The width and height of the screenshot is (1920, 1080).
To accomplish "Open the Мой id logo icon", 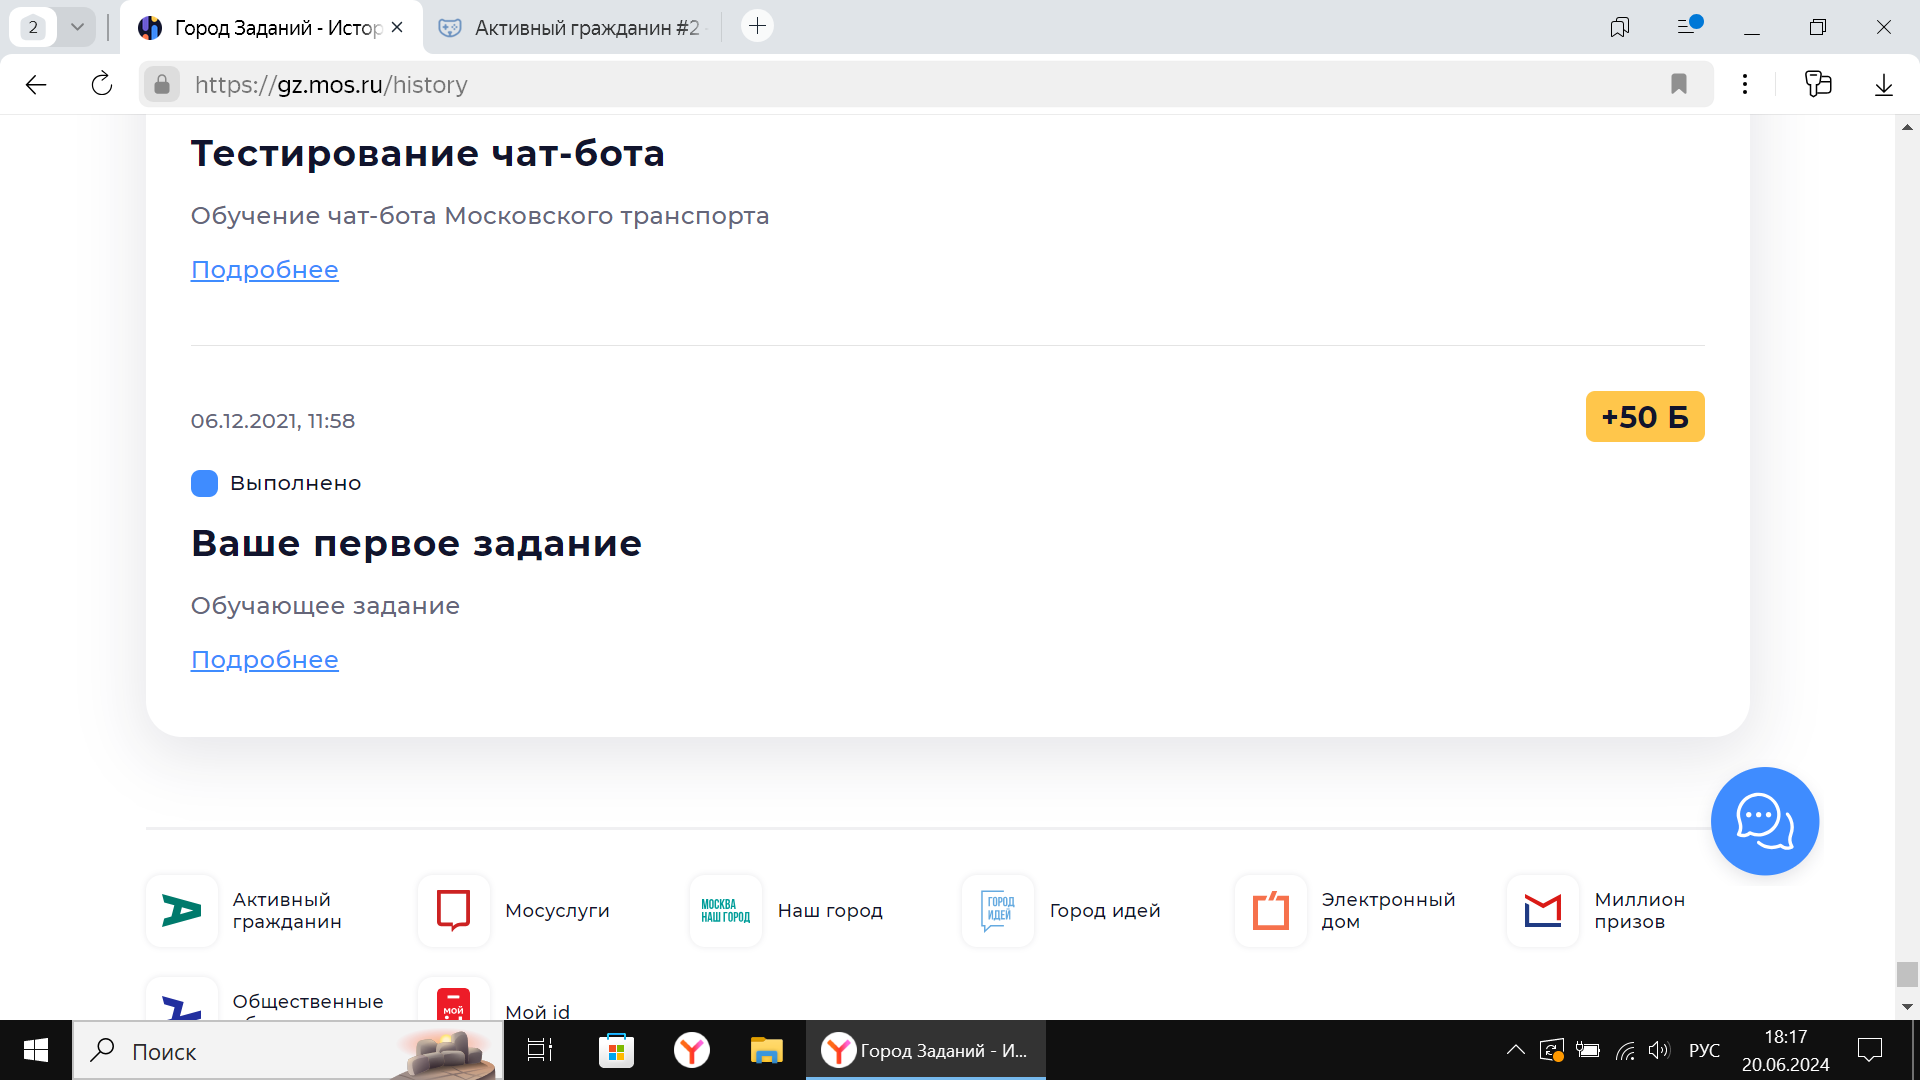I will click(454, 1000).
